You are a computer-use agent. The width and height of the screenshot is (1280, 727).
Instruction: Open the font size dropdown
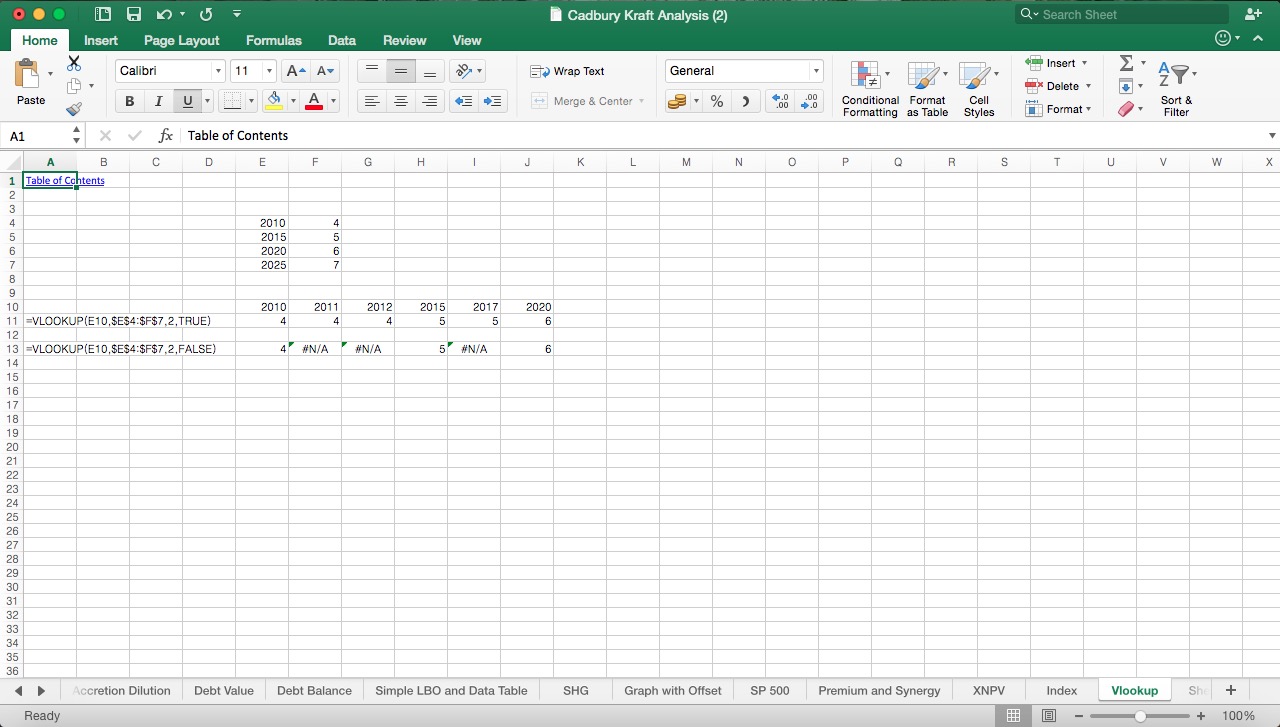[x=269, y=71]
